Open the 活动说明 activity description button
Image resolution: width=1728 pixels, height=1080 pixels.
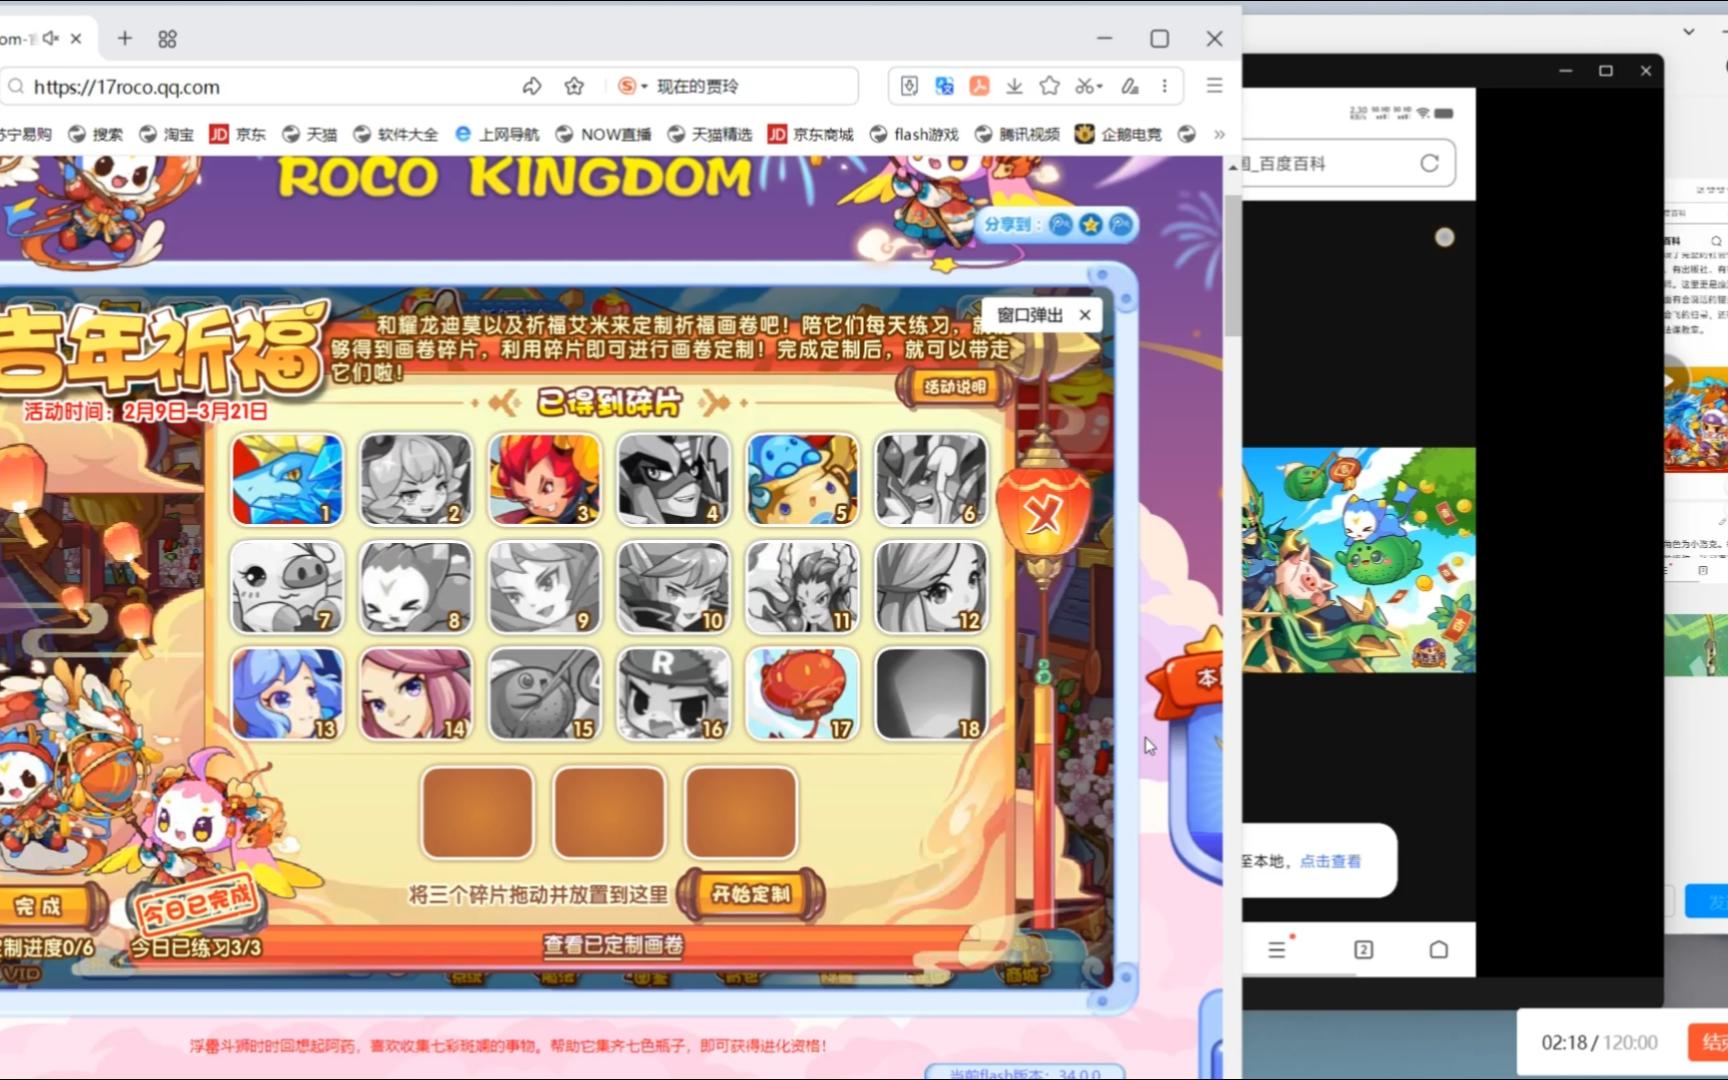[x=954, y=386]
